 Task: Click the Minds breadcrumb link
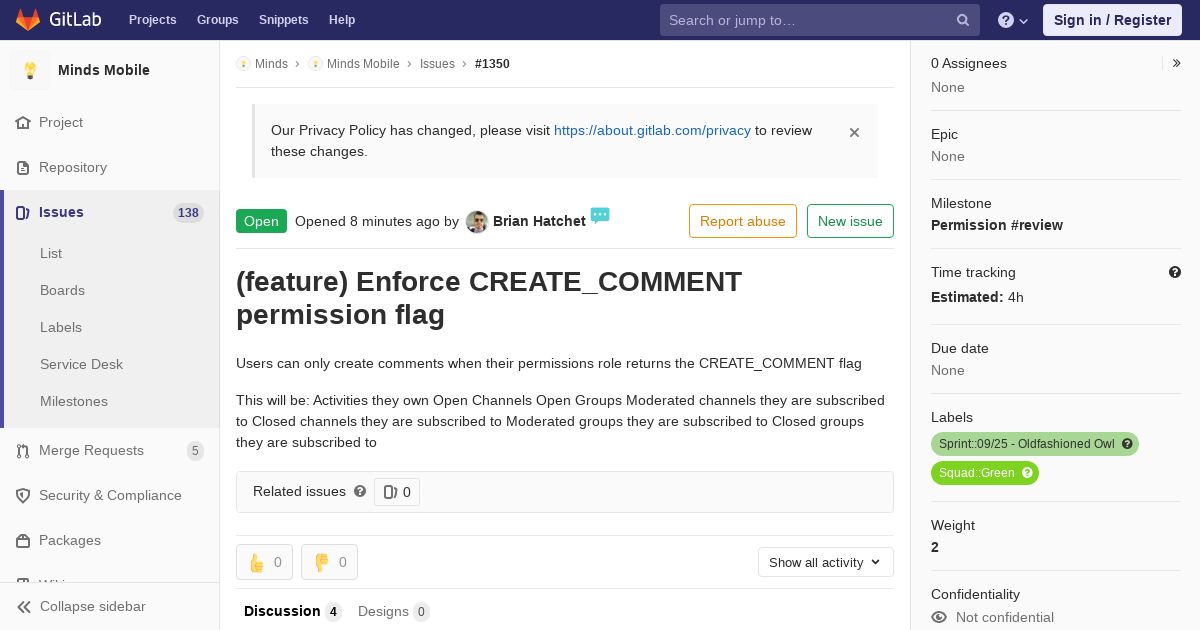coord(271,64)
